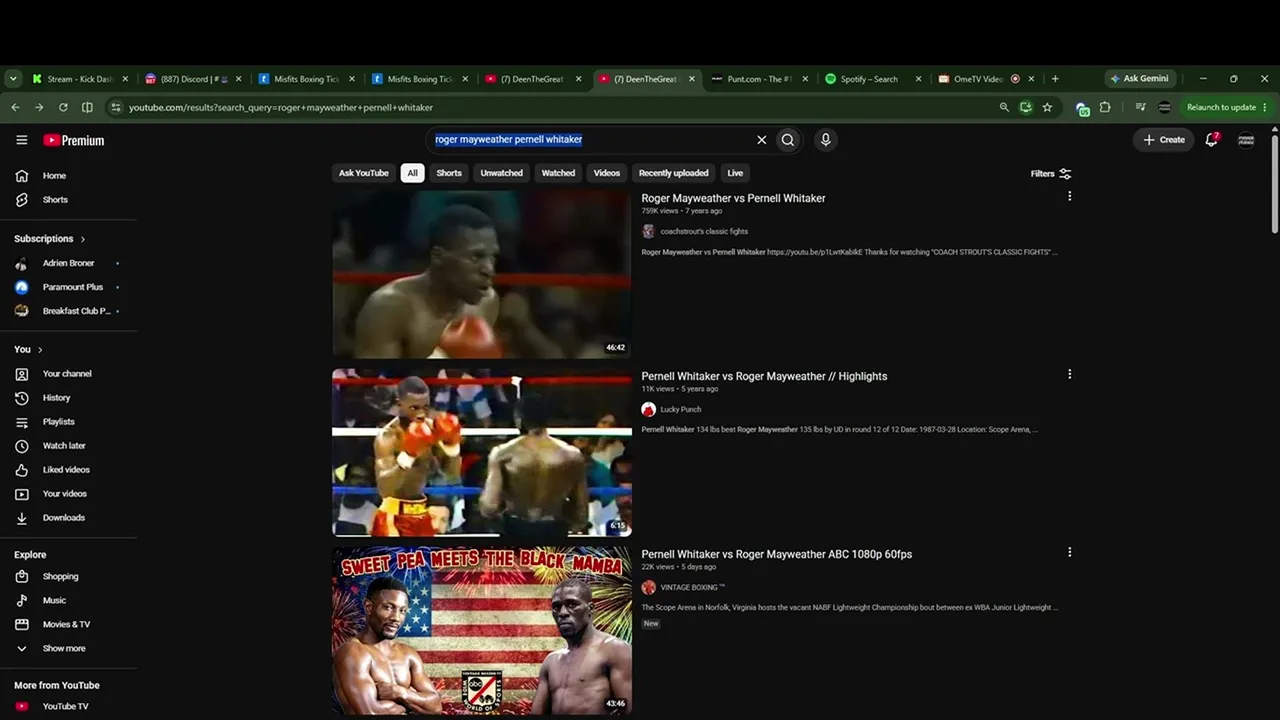Open a new browser tab
The image size is (1280, 720).
point(1055,79)
